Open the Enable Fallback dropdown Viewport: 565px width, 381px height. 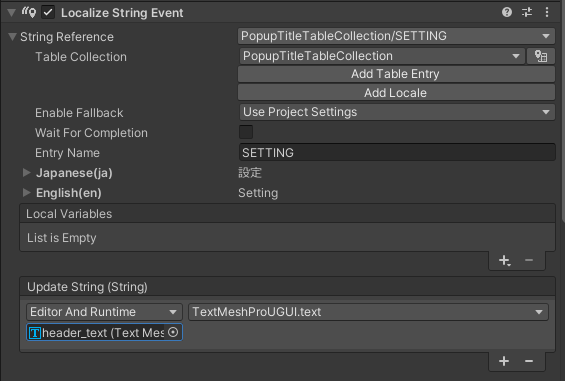(397, 112)
